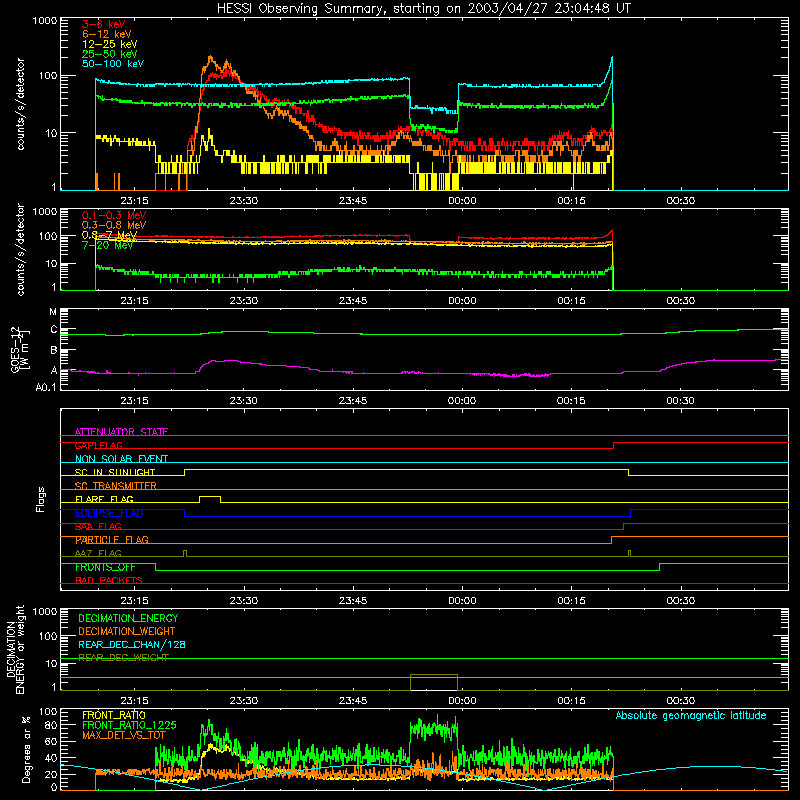Screen dimensions: 800x800
Task: Click the 0.3-0.8 MeV legend label
Action: 114,225
